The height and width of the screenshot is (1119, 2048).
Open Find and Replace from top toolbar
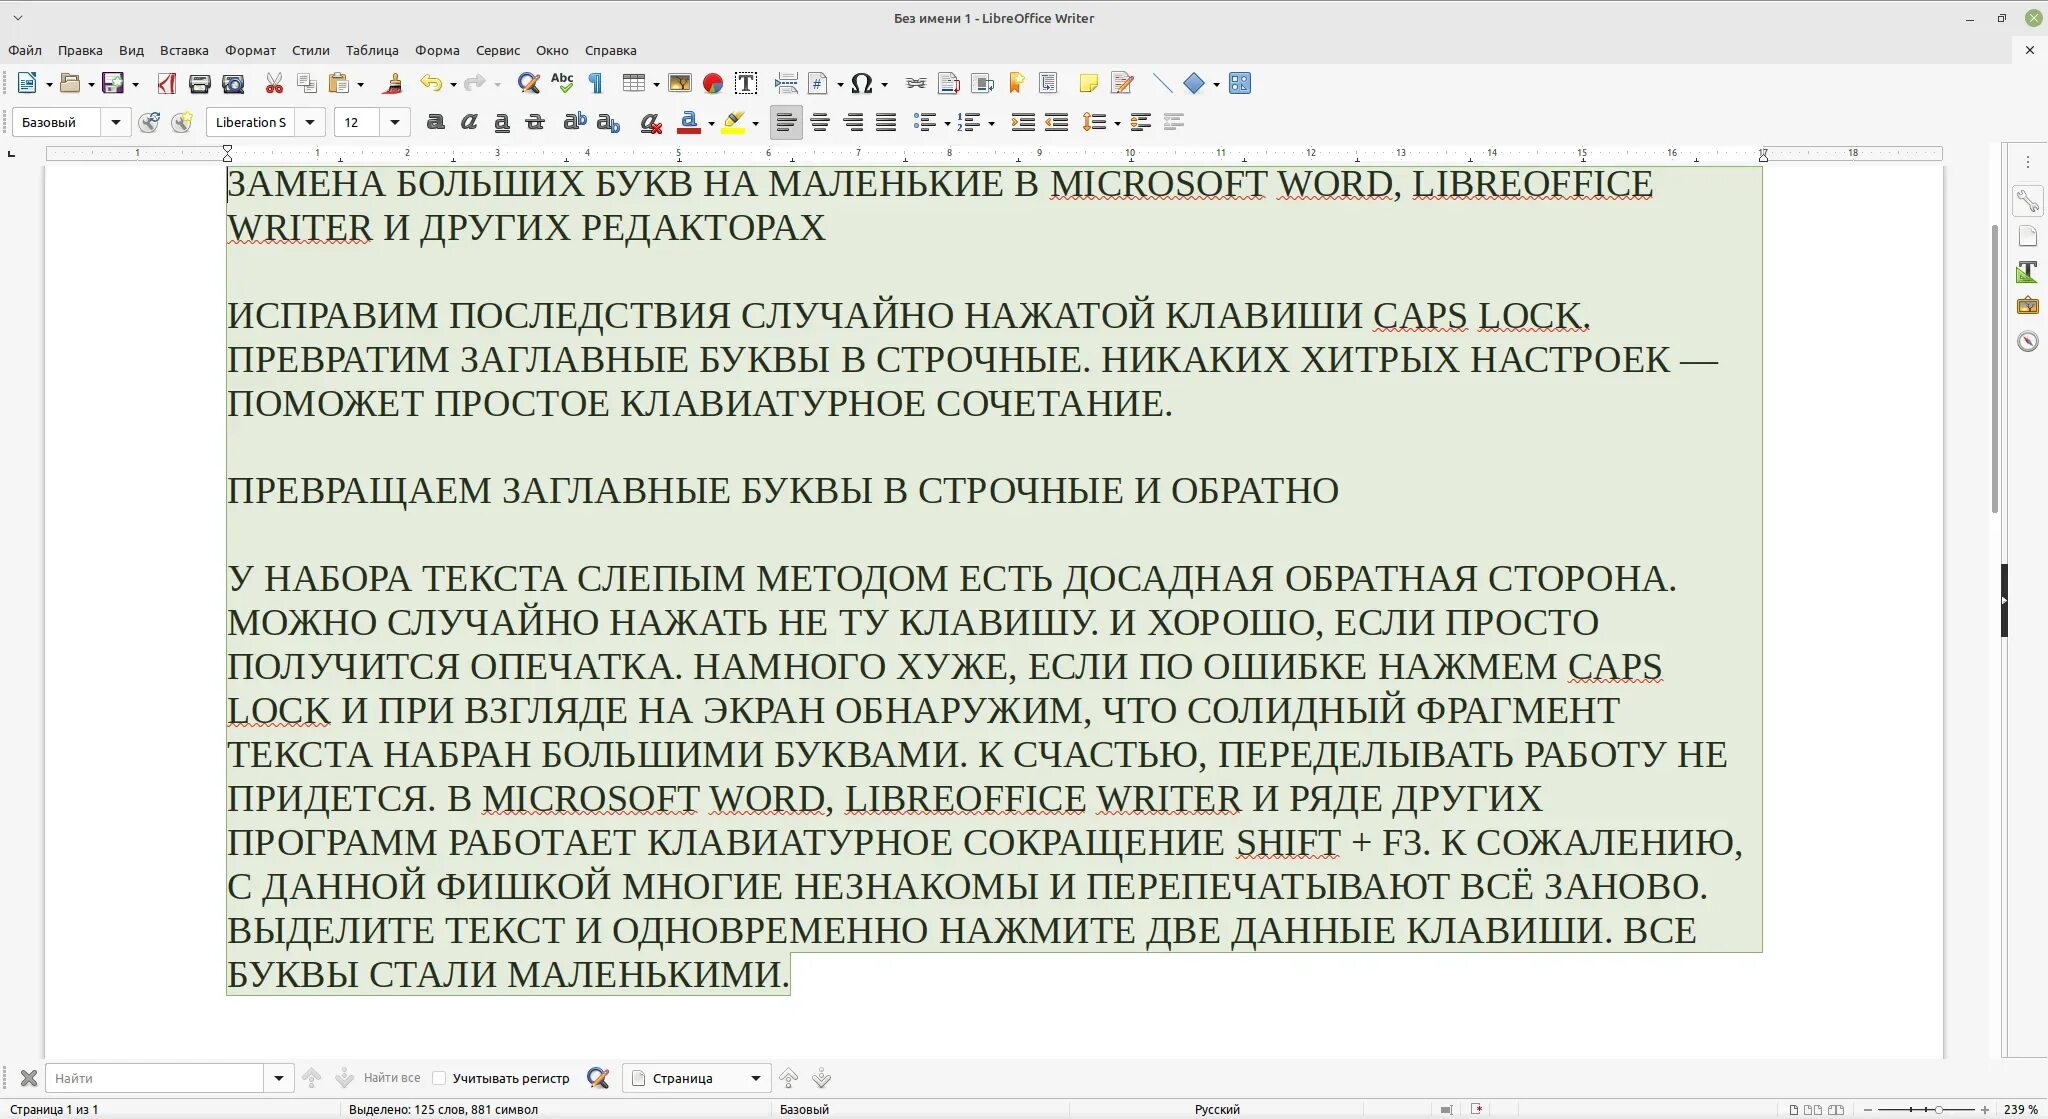(529, 84)
